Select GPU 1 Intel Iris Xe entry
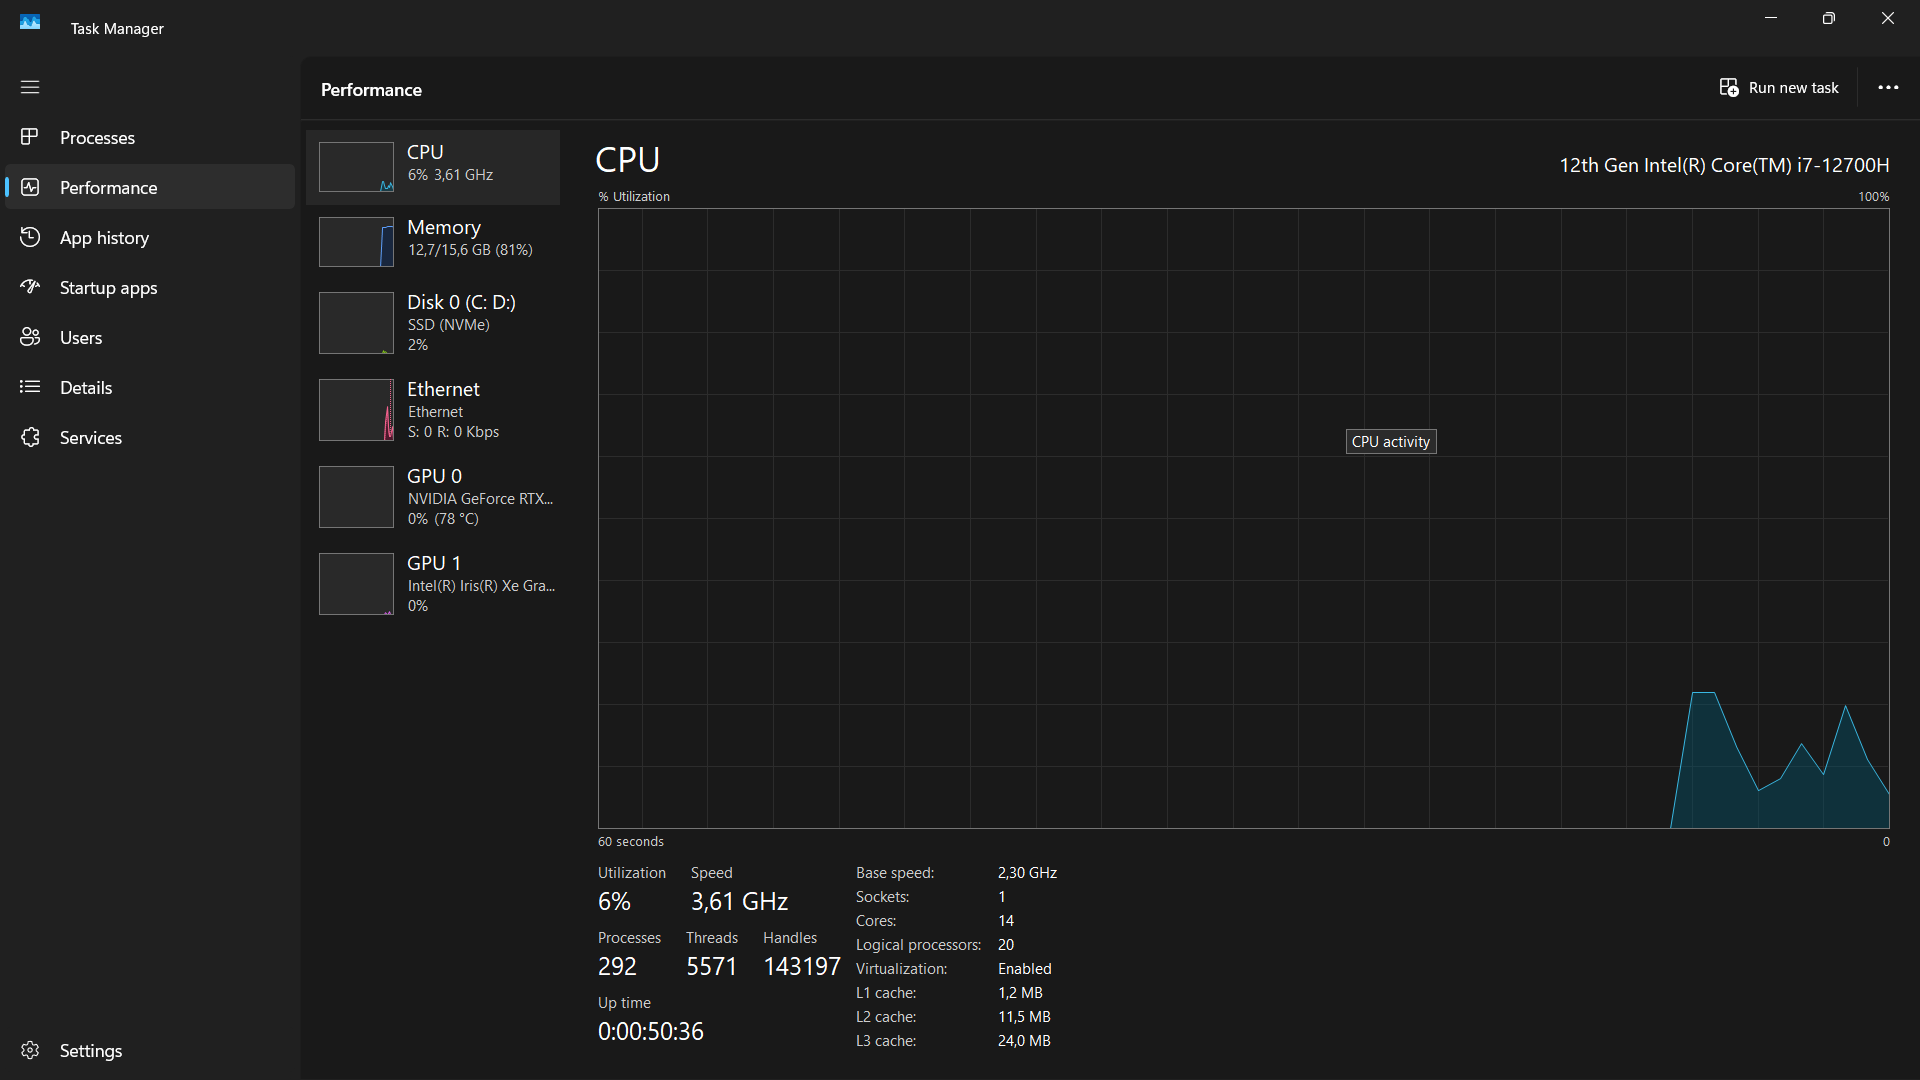Viewport: 1920px width, 1080px height. 433,584
